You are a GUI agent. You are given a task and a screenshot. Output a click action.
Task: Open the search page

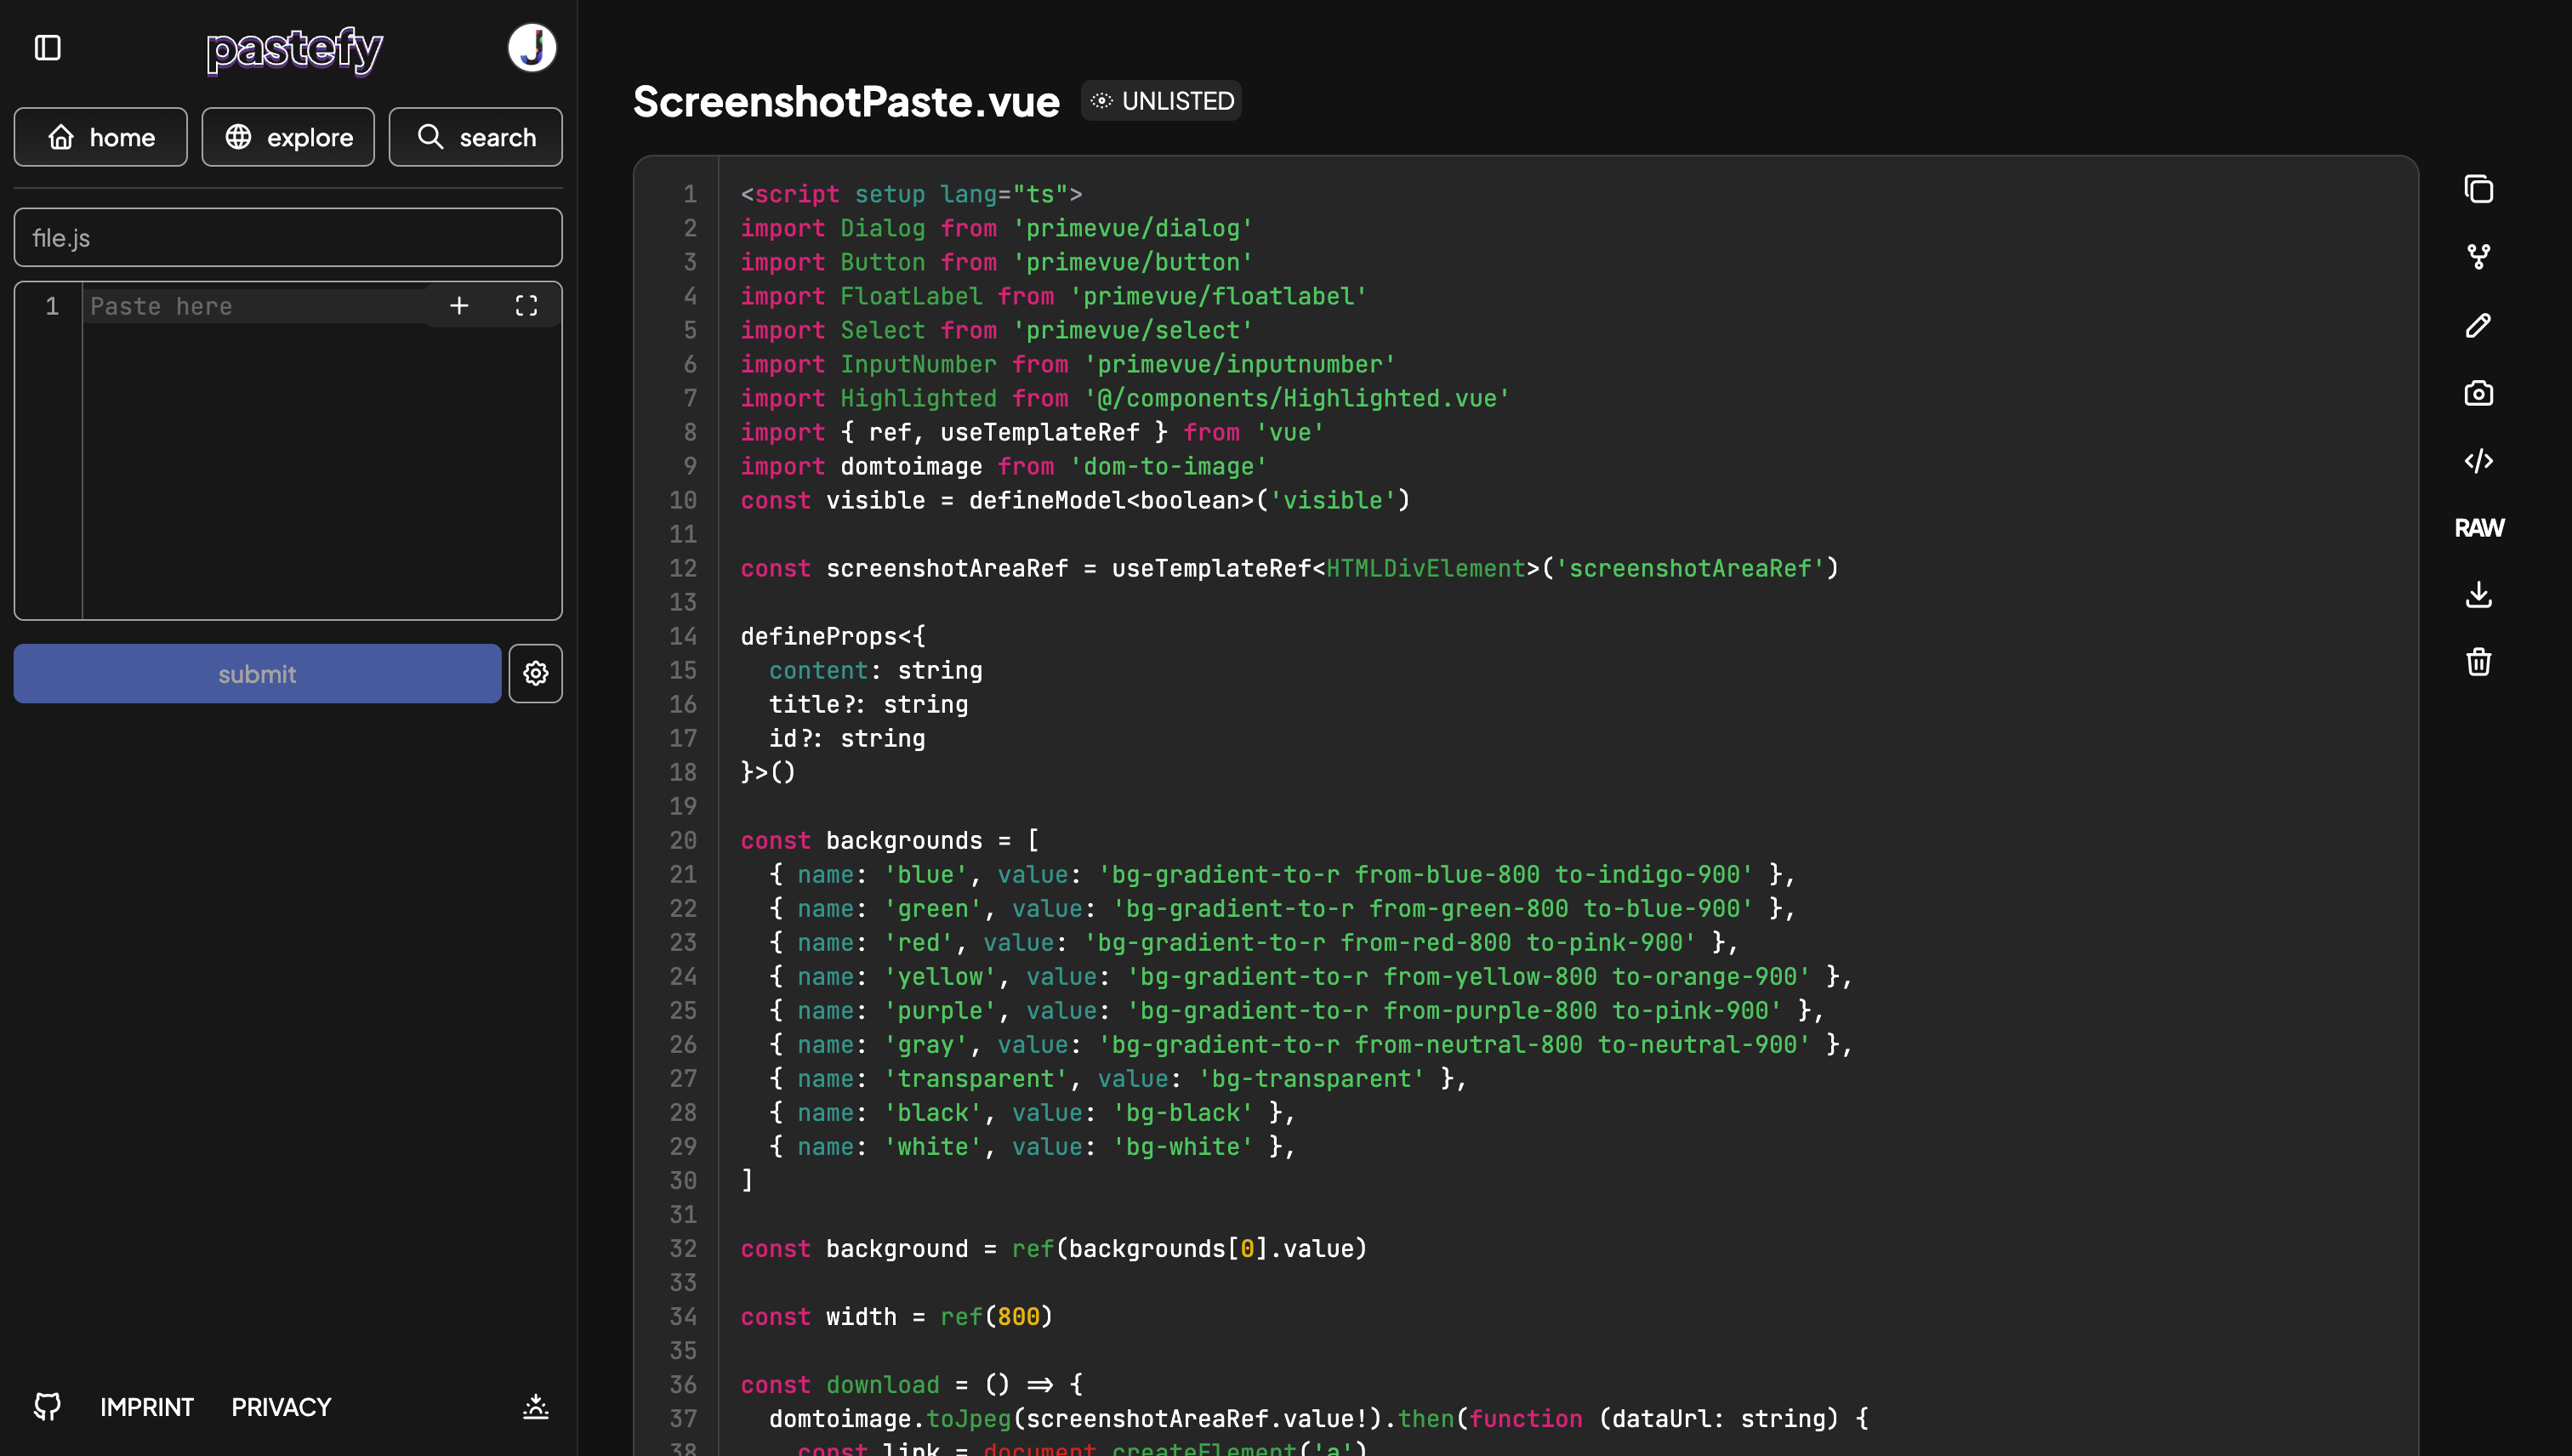pyautogui.click(x=475, y=137)
